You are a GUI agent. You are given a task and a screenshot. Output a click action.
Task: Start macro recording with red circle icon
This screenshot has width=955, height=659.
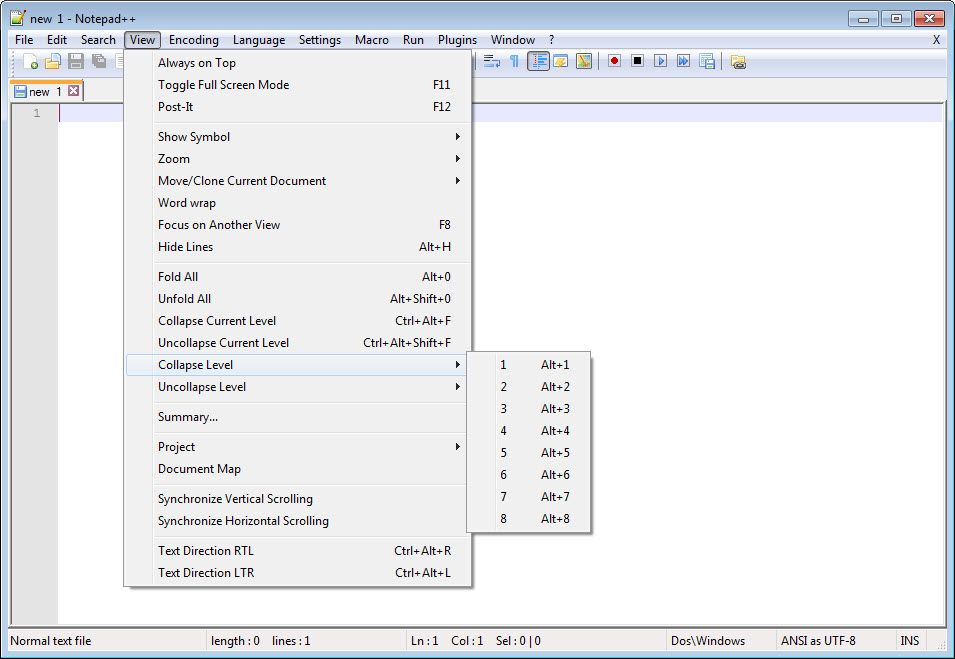[614, 61]
